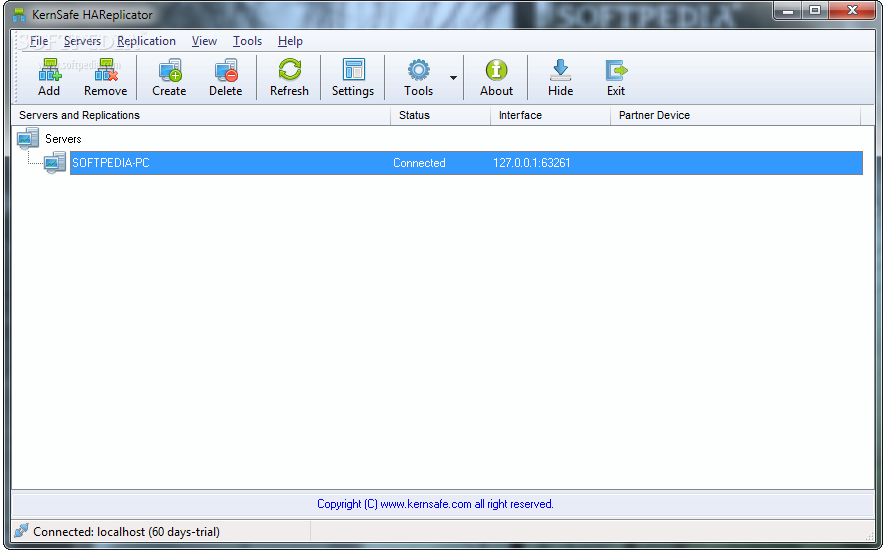Maximize the HAReplicator window
The image size is (883, 550).
tap(815, 11)
